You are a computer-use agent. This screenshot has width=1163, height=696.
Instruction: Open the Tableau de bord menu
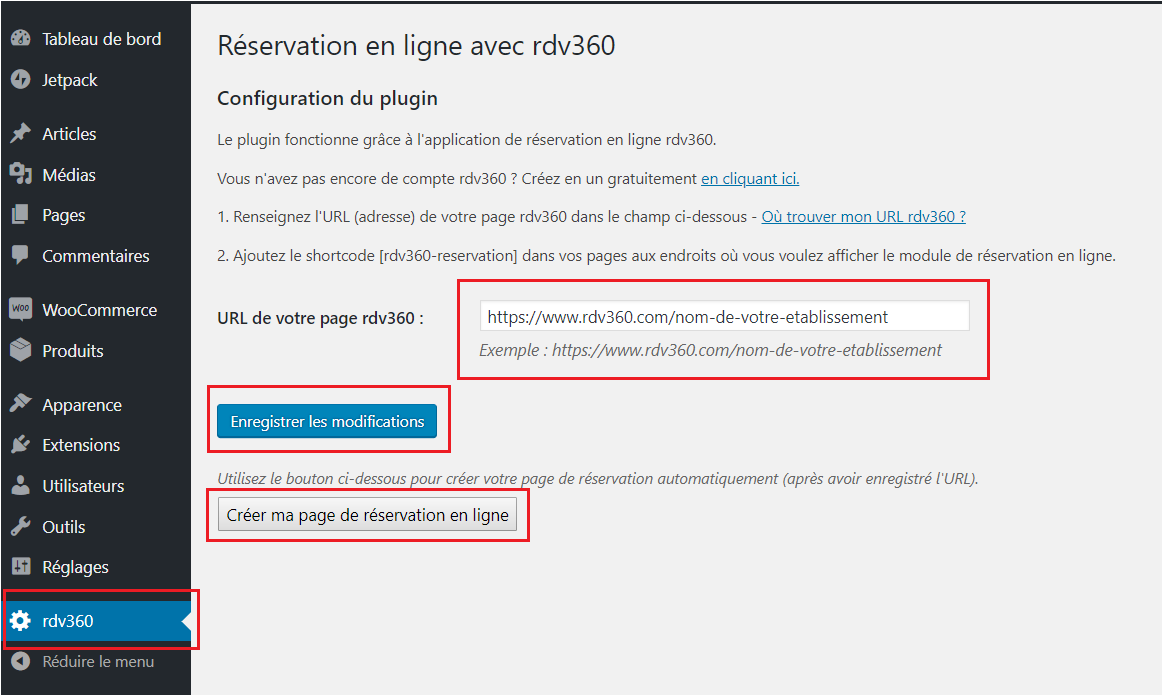(x=102, y=39)
